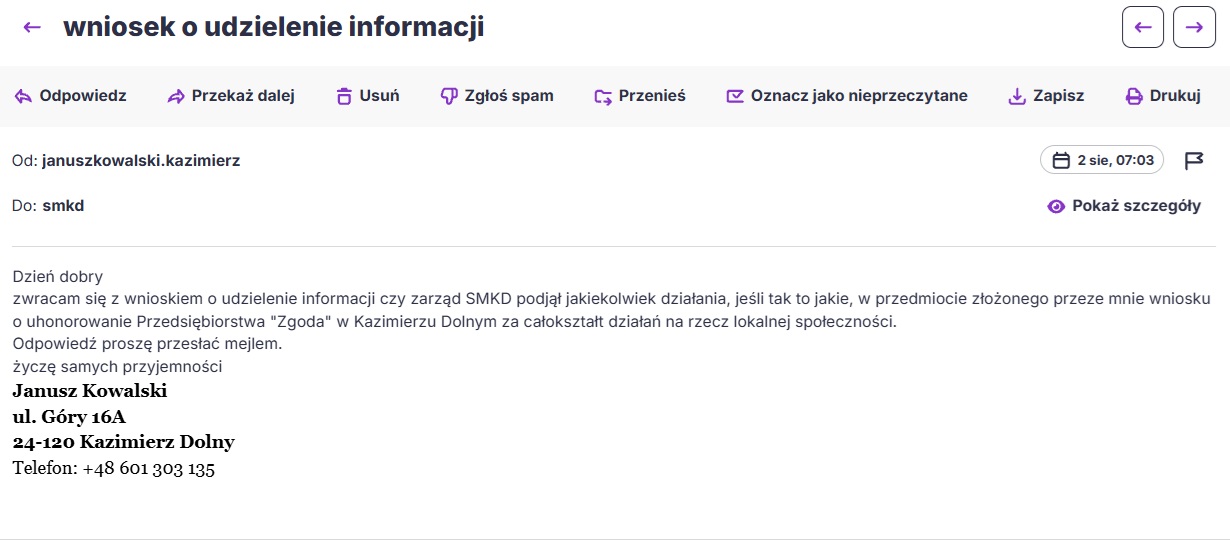
Task: Click the Zgłoś spam thumbs-down icon
Action: pos(449,96)
